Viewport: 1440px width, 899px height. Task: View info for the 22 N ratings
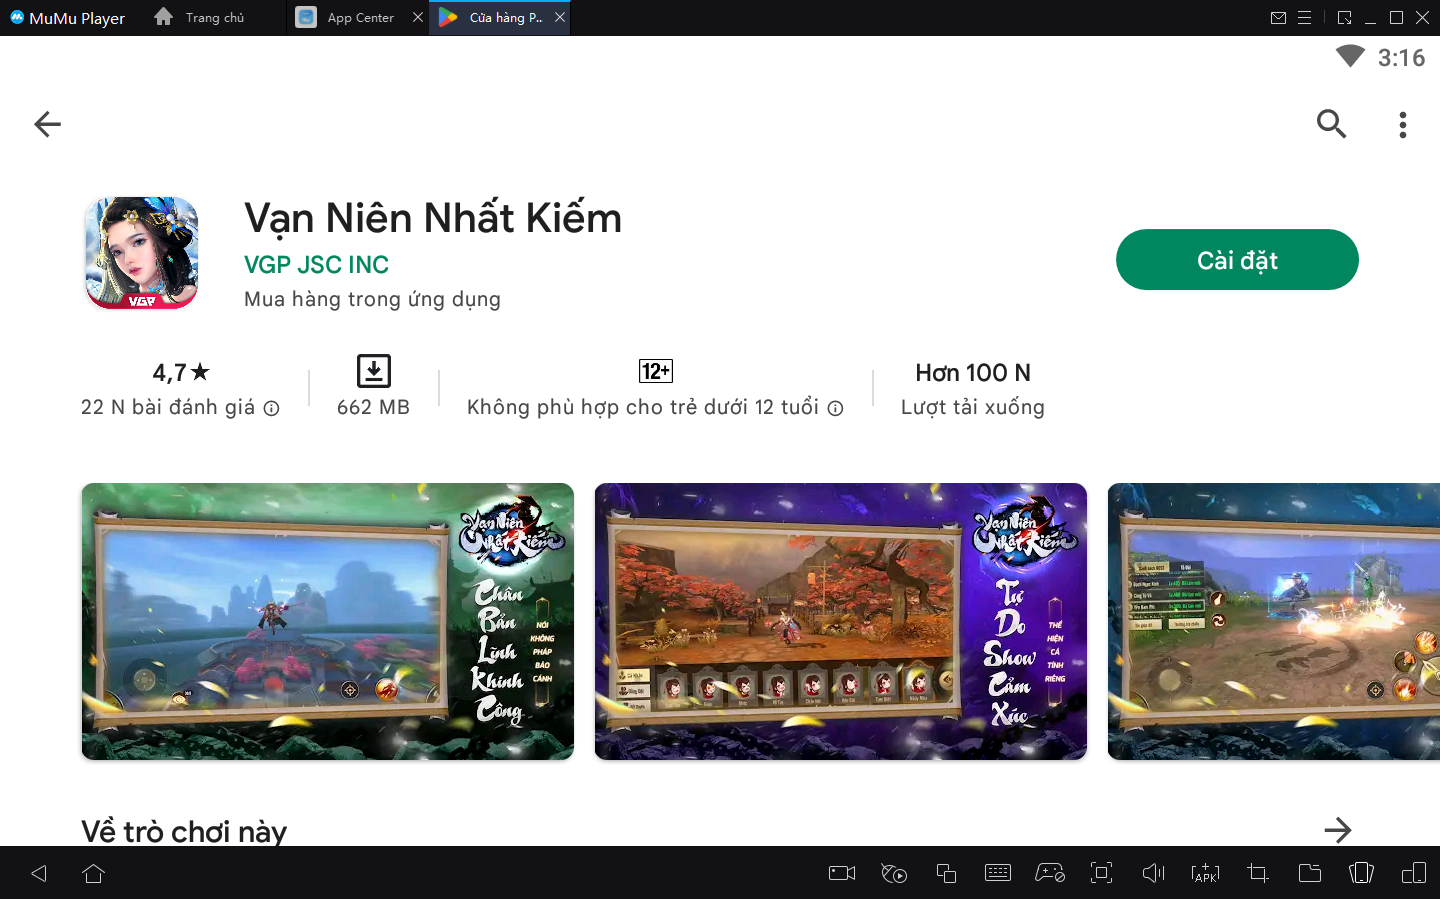point(271,408)
